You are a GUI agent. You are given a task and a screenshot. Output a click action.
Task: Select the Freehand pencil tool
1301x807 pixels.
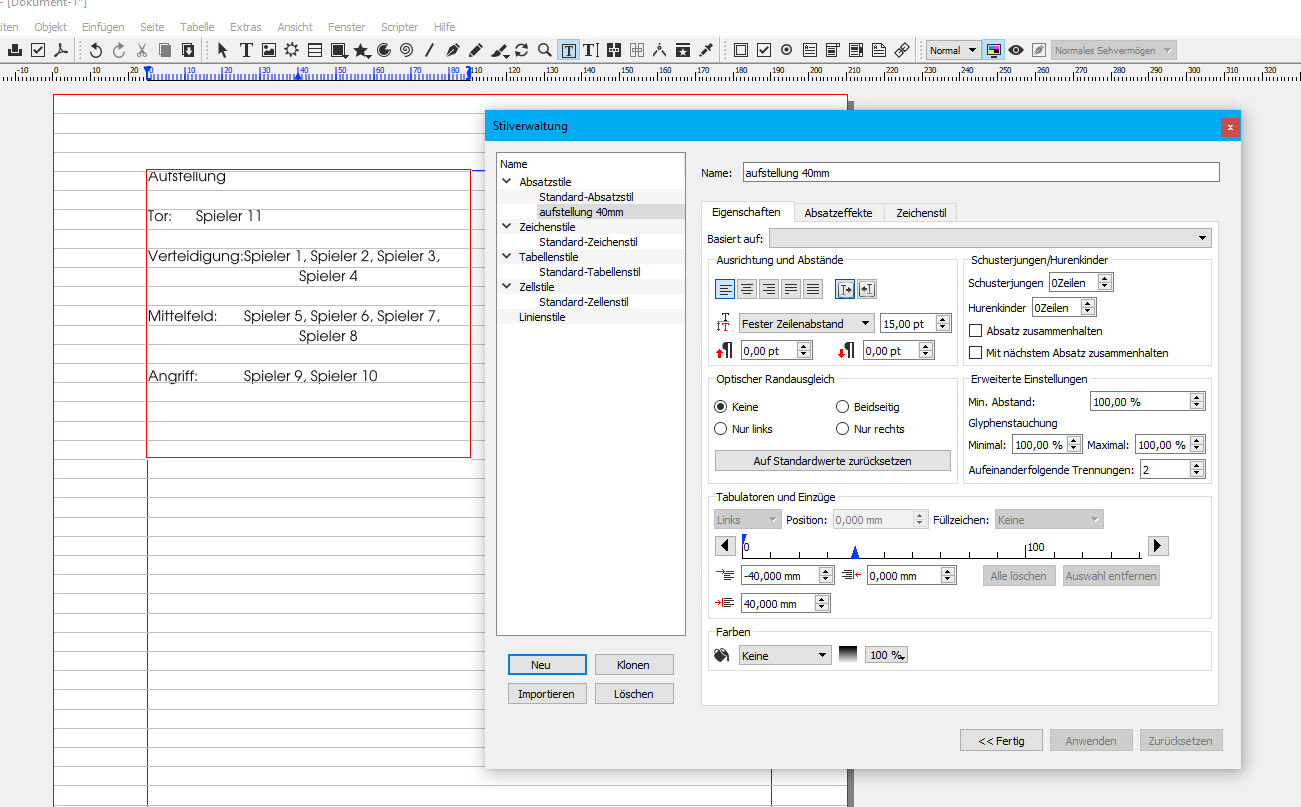[476, 50]
